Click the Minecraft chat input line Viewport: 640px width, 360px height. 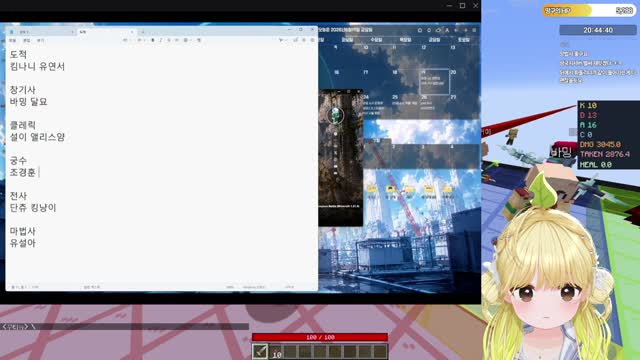point(124,327)
